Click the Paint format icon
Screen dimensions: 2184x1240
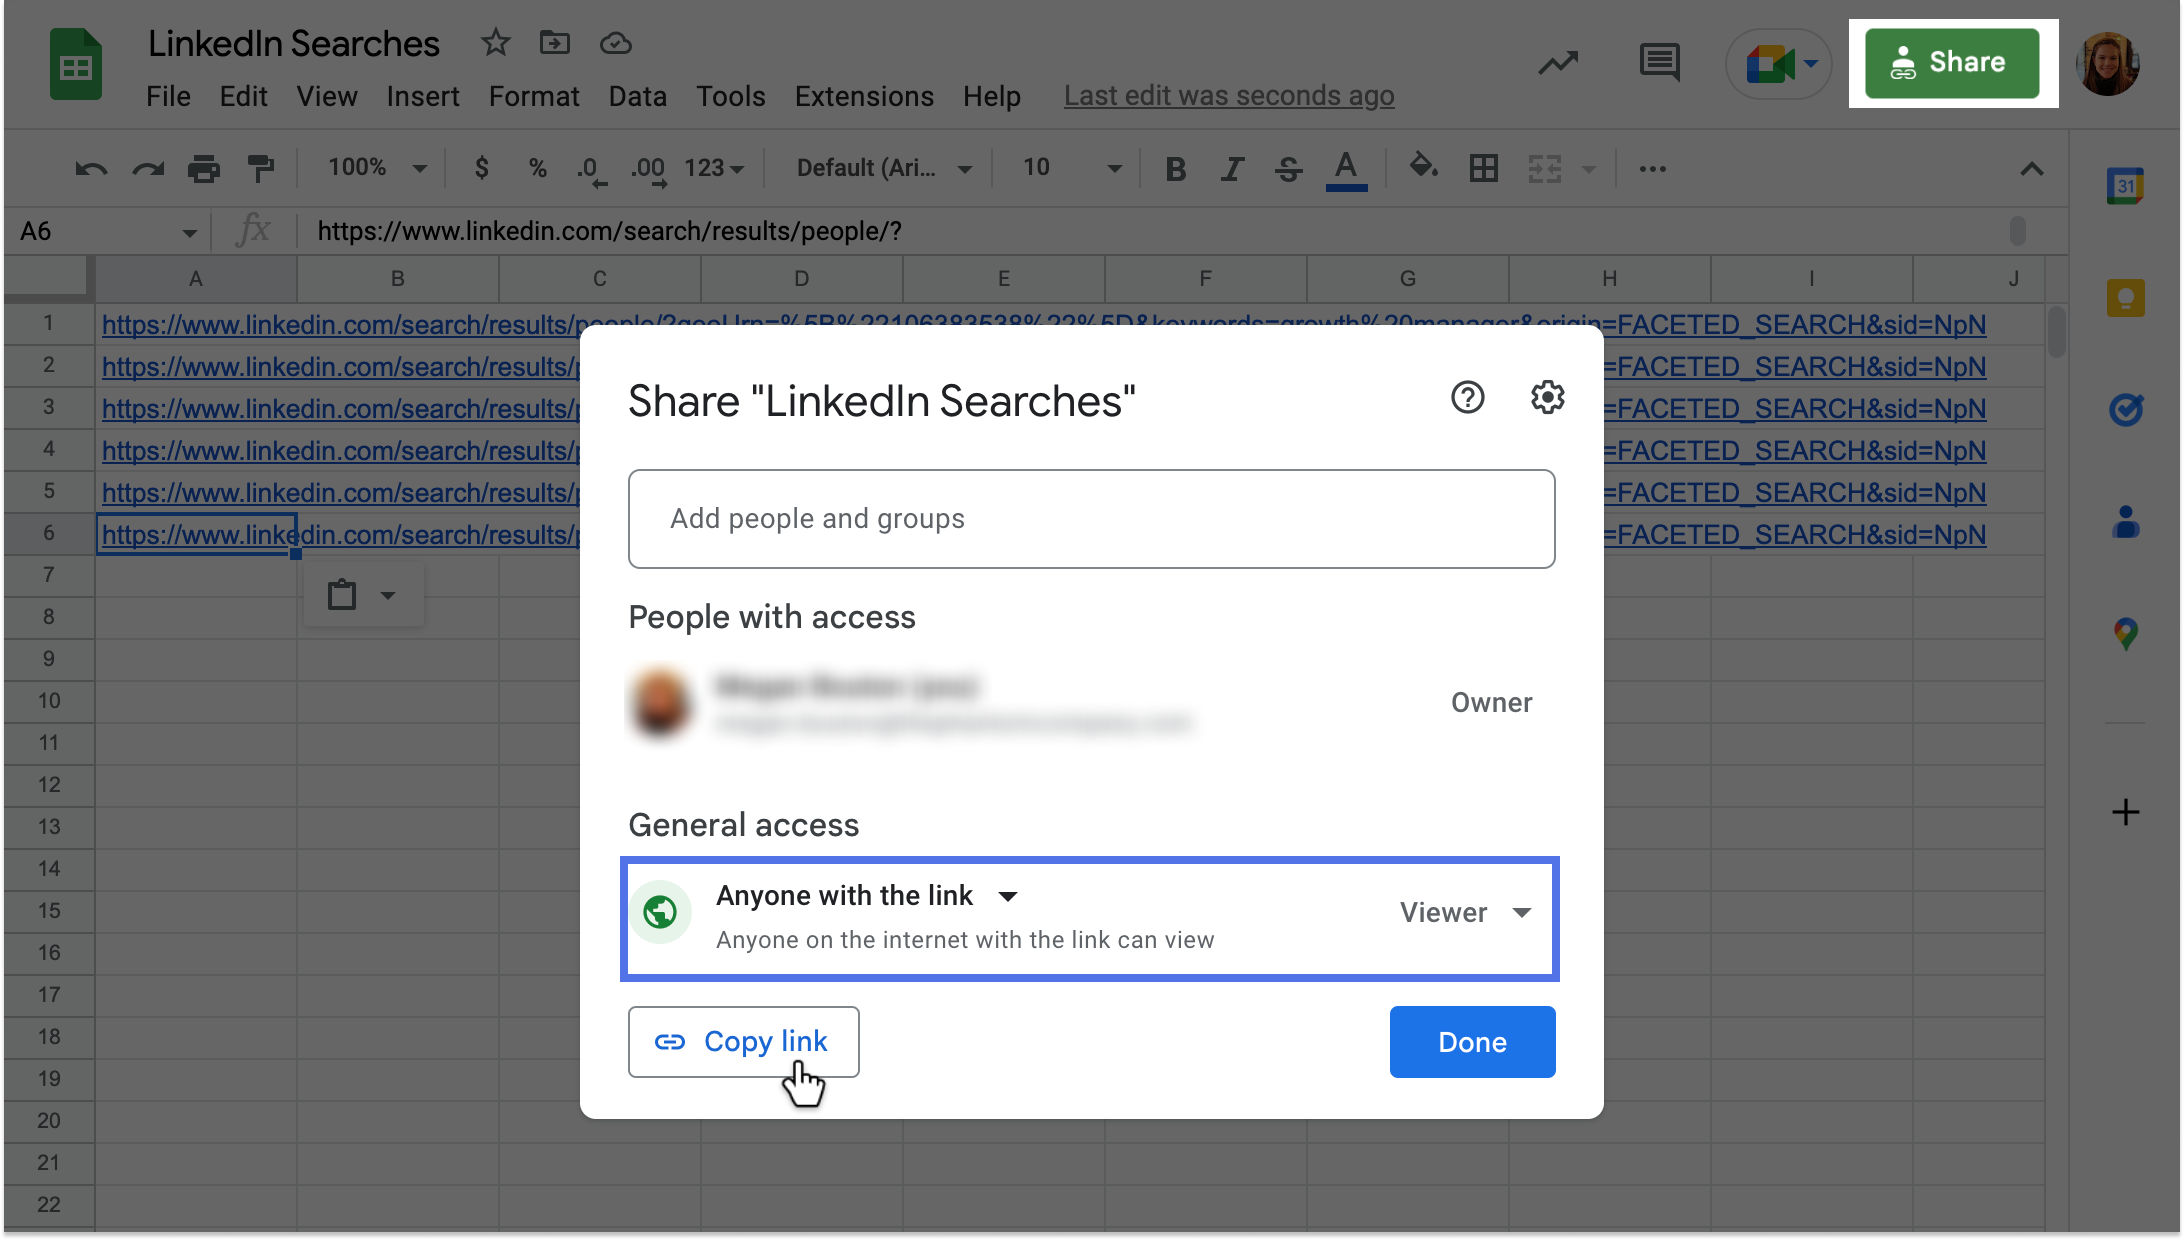[261, 169]
